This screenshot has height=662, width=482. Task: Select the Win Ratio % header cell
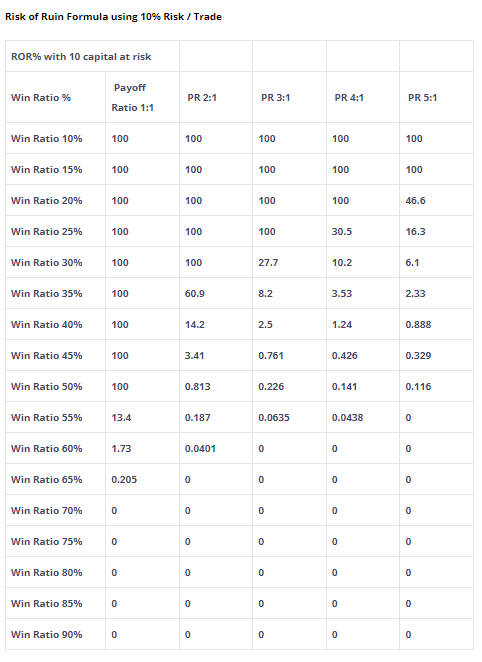click(55, 97)
